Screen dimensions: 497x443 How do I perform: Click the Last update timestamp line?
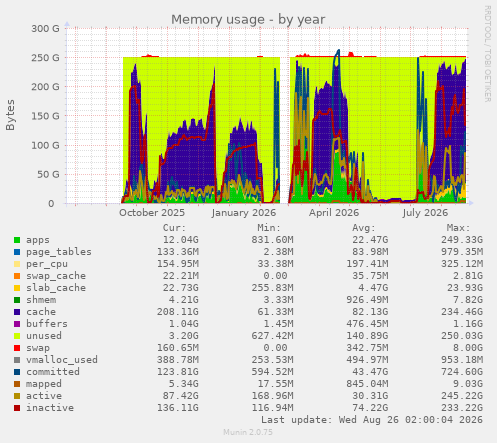click(x=372, y=420)
